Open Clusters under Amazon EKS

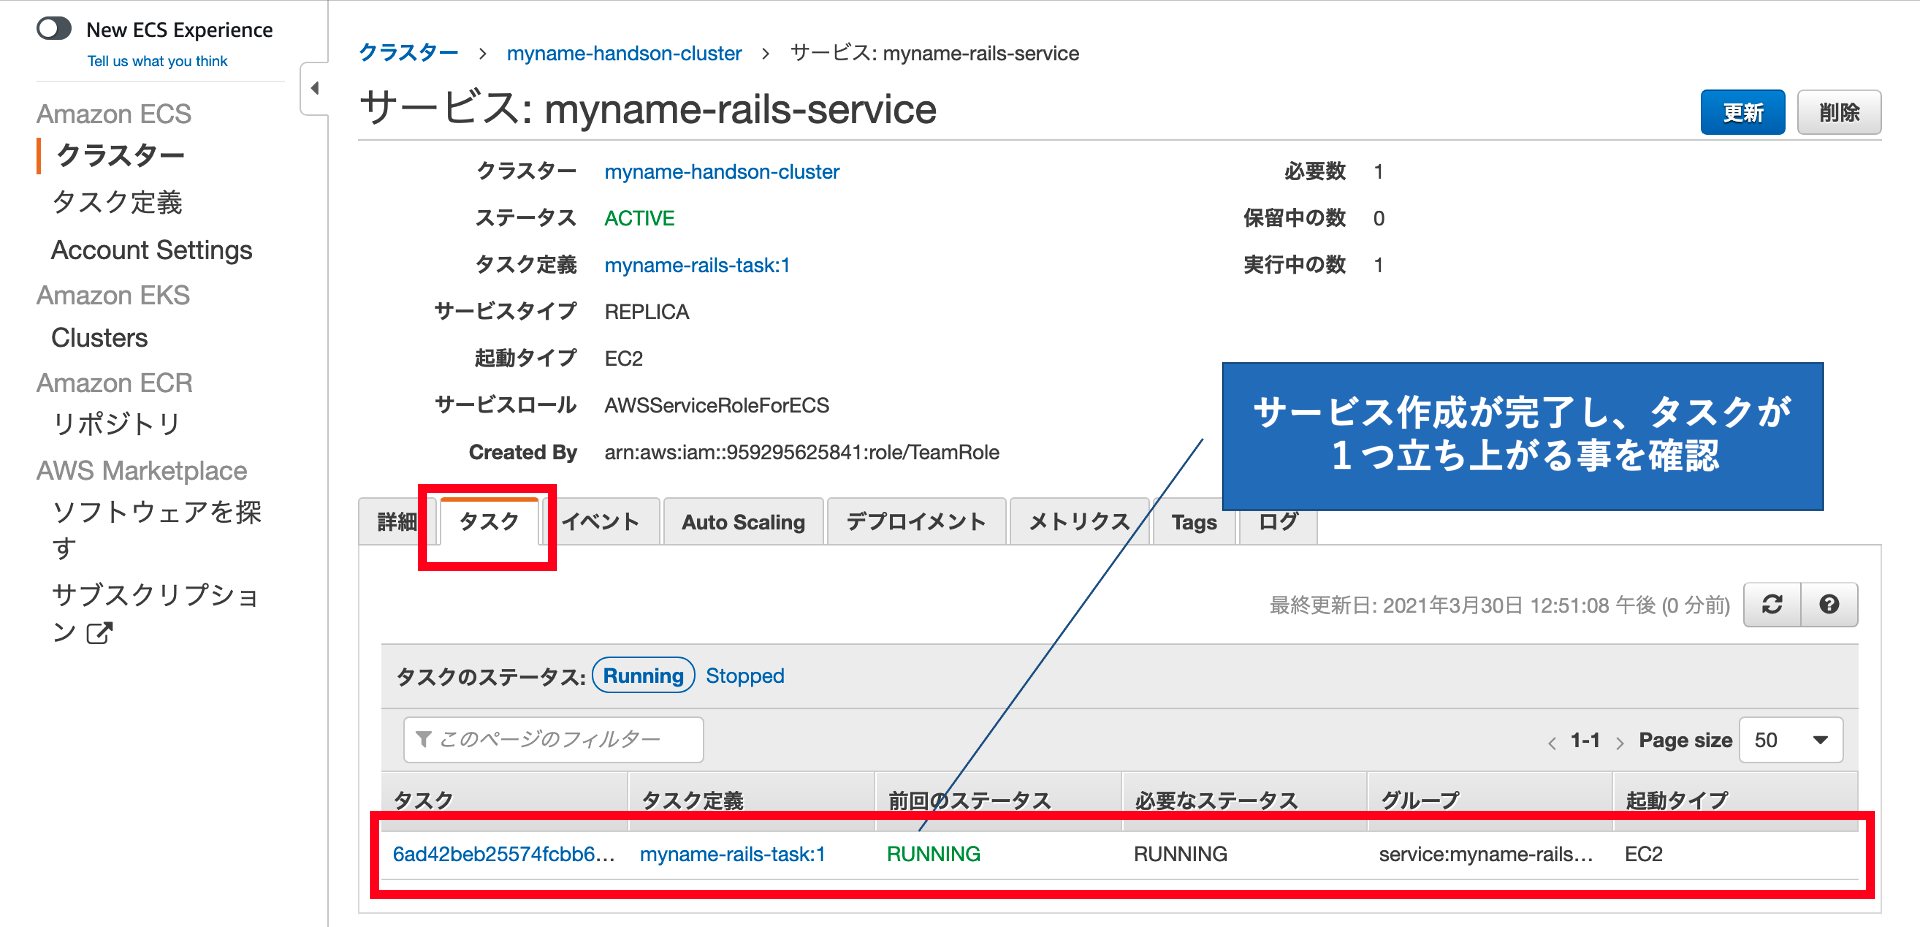(99, 338)
